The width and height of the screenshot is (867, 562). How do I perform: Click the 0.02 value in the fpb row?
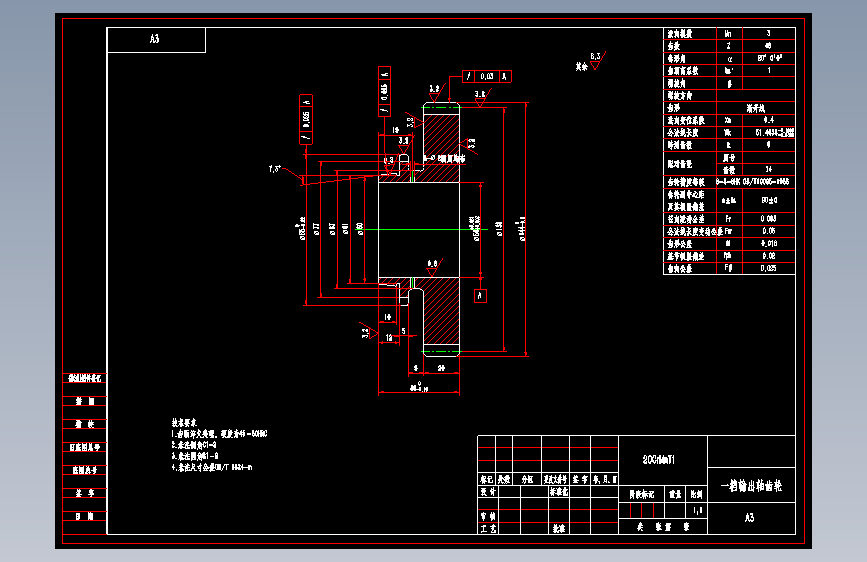point(769,256)
